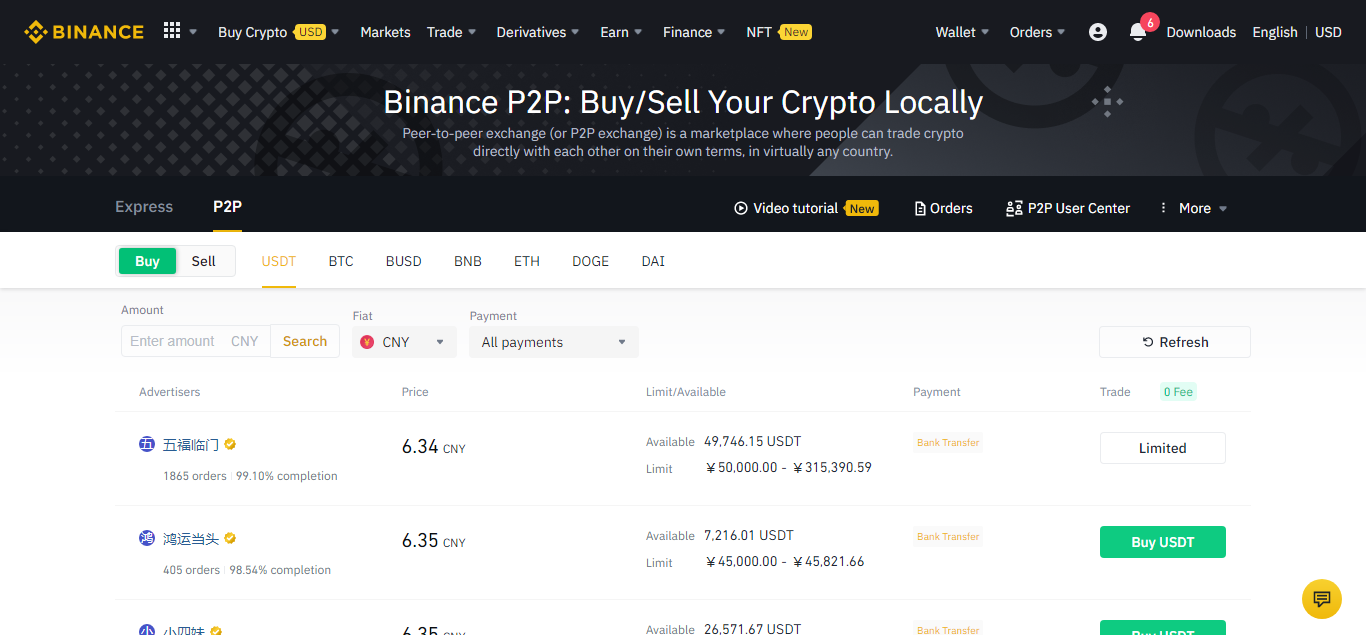
Task: Click the 1865 orders text
Action: pyautogui.click(x=195, y=476)
